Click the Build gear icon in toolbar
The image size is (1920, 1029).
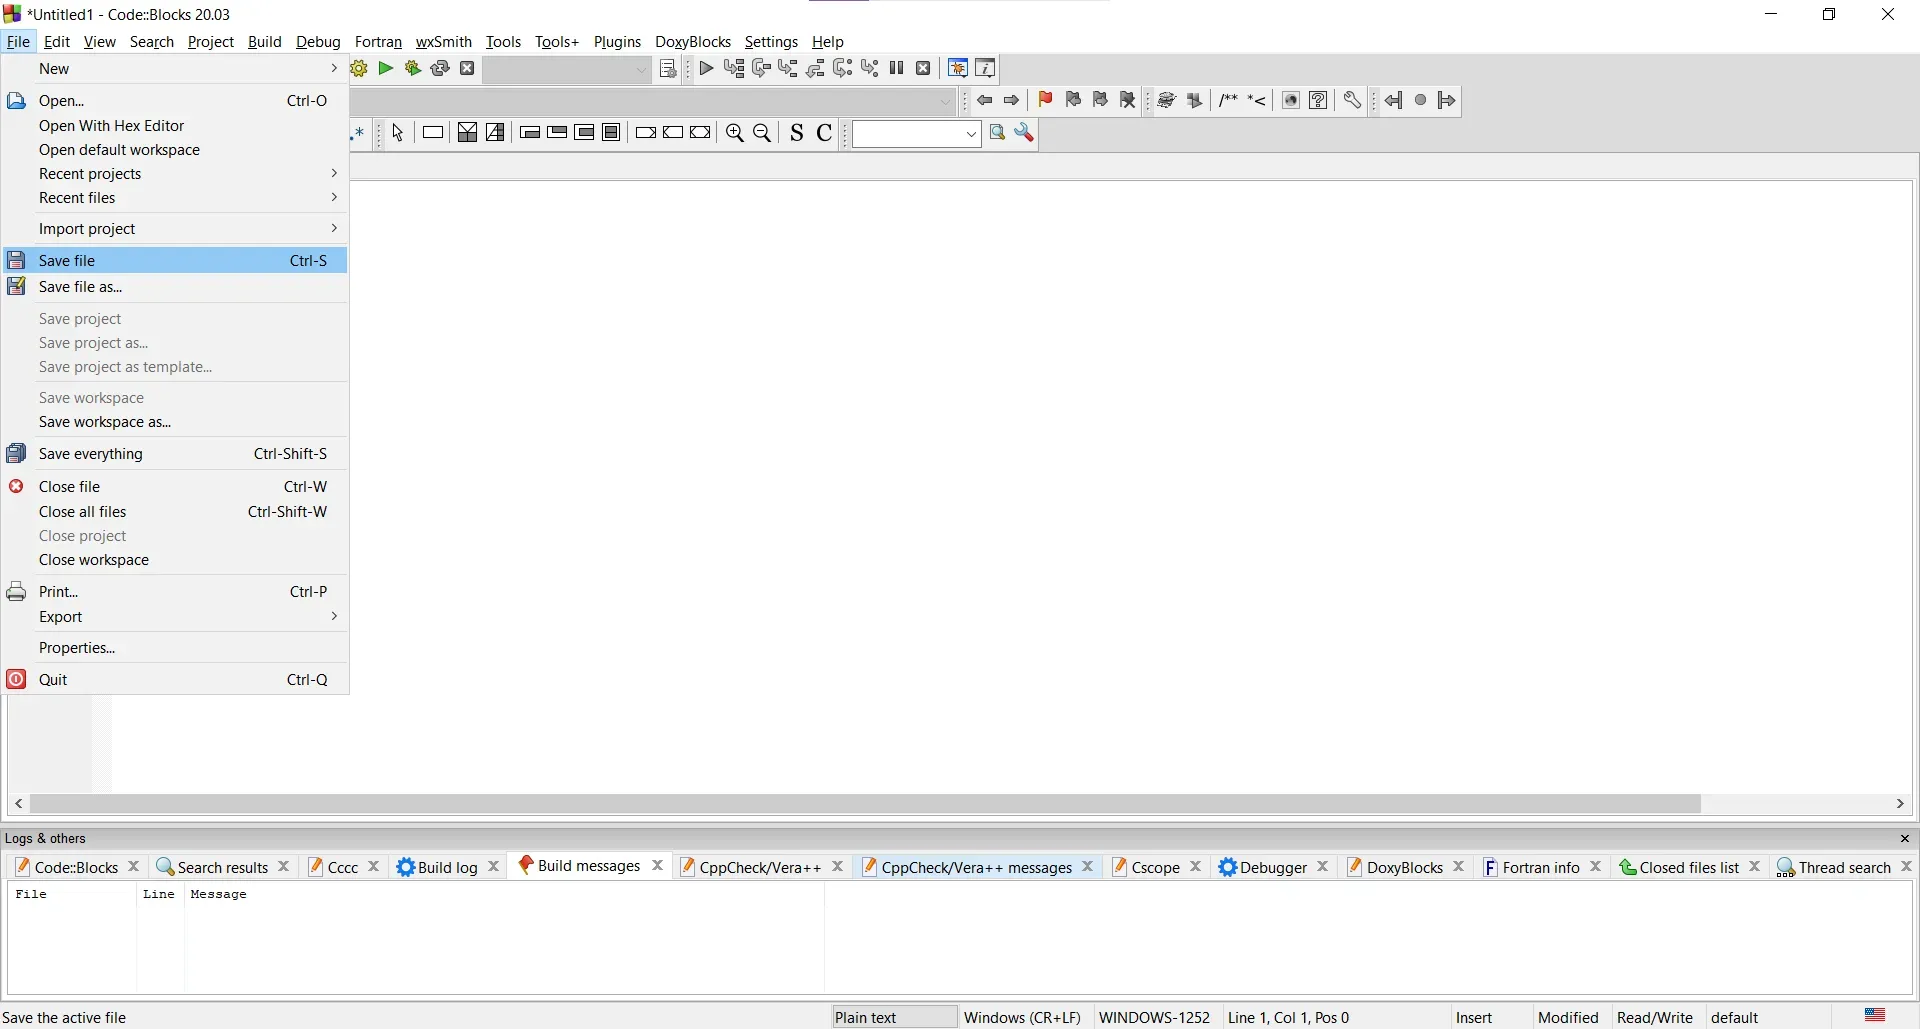[360, 69]
